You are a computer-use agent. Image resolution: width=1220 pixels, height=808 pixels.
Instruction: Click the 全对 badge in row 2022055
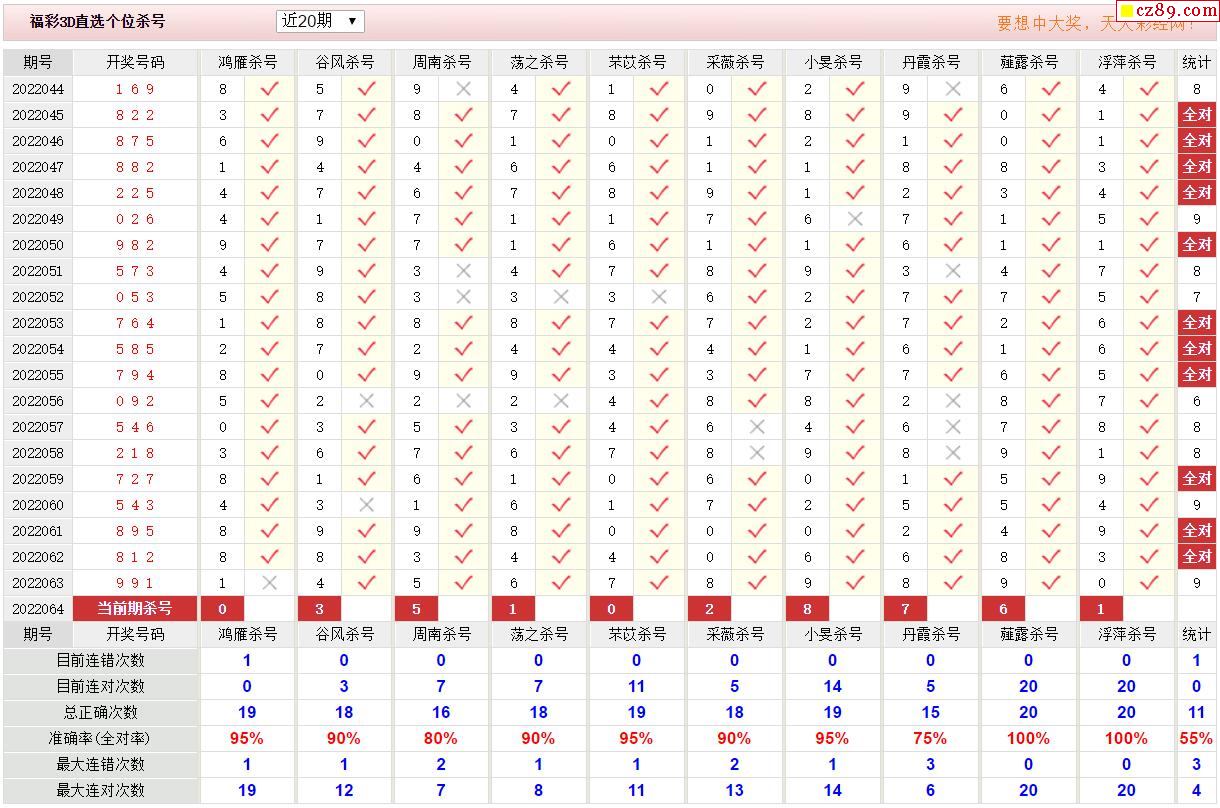click(1197, 375)
